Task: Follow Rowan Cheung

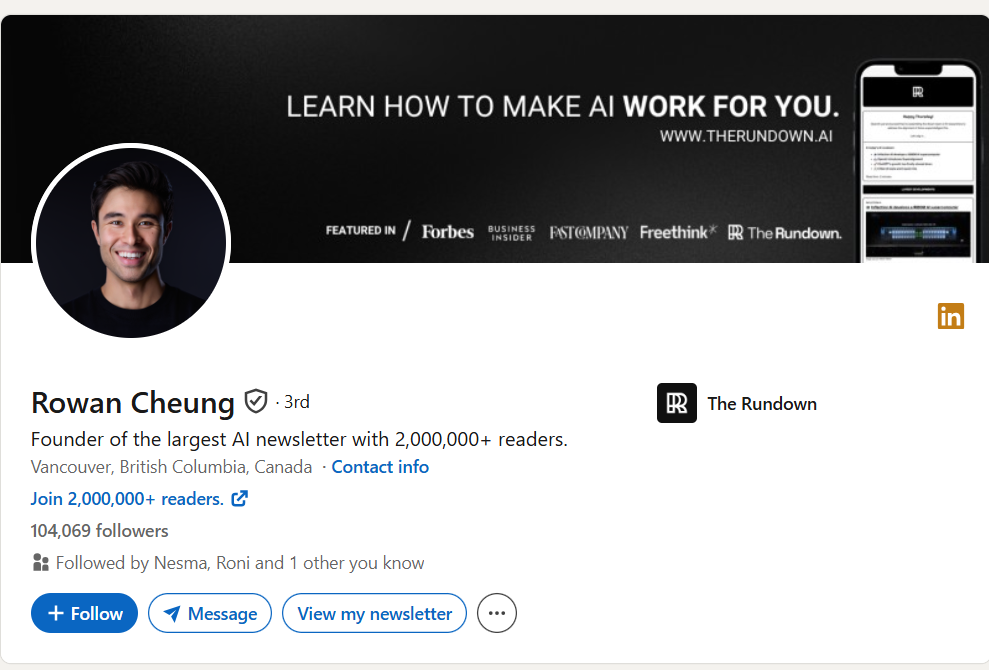Action: [85, 613]
